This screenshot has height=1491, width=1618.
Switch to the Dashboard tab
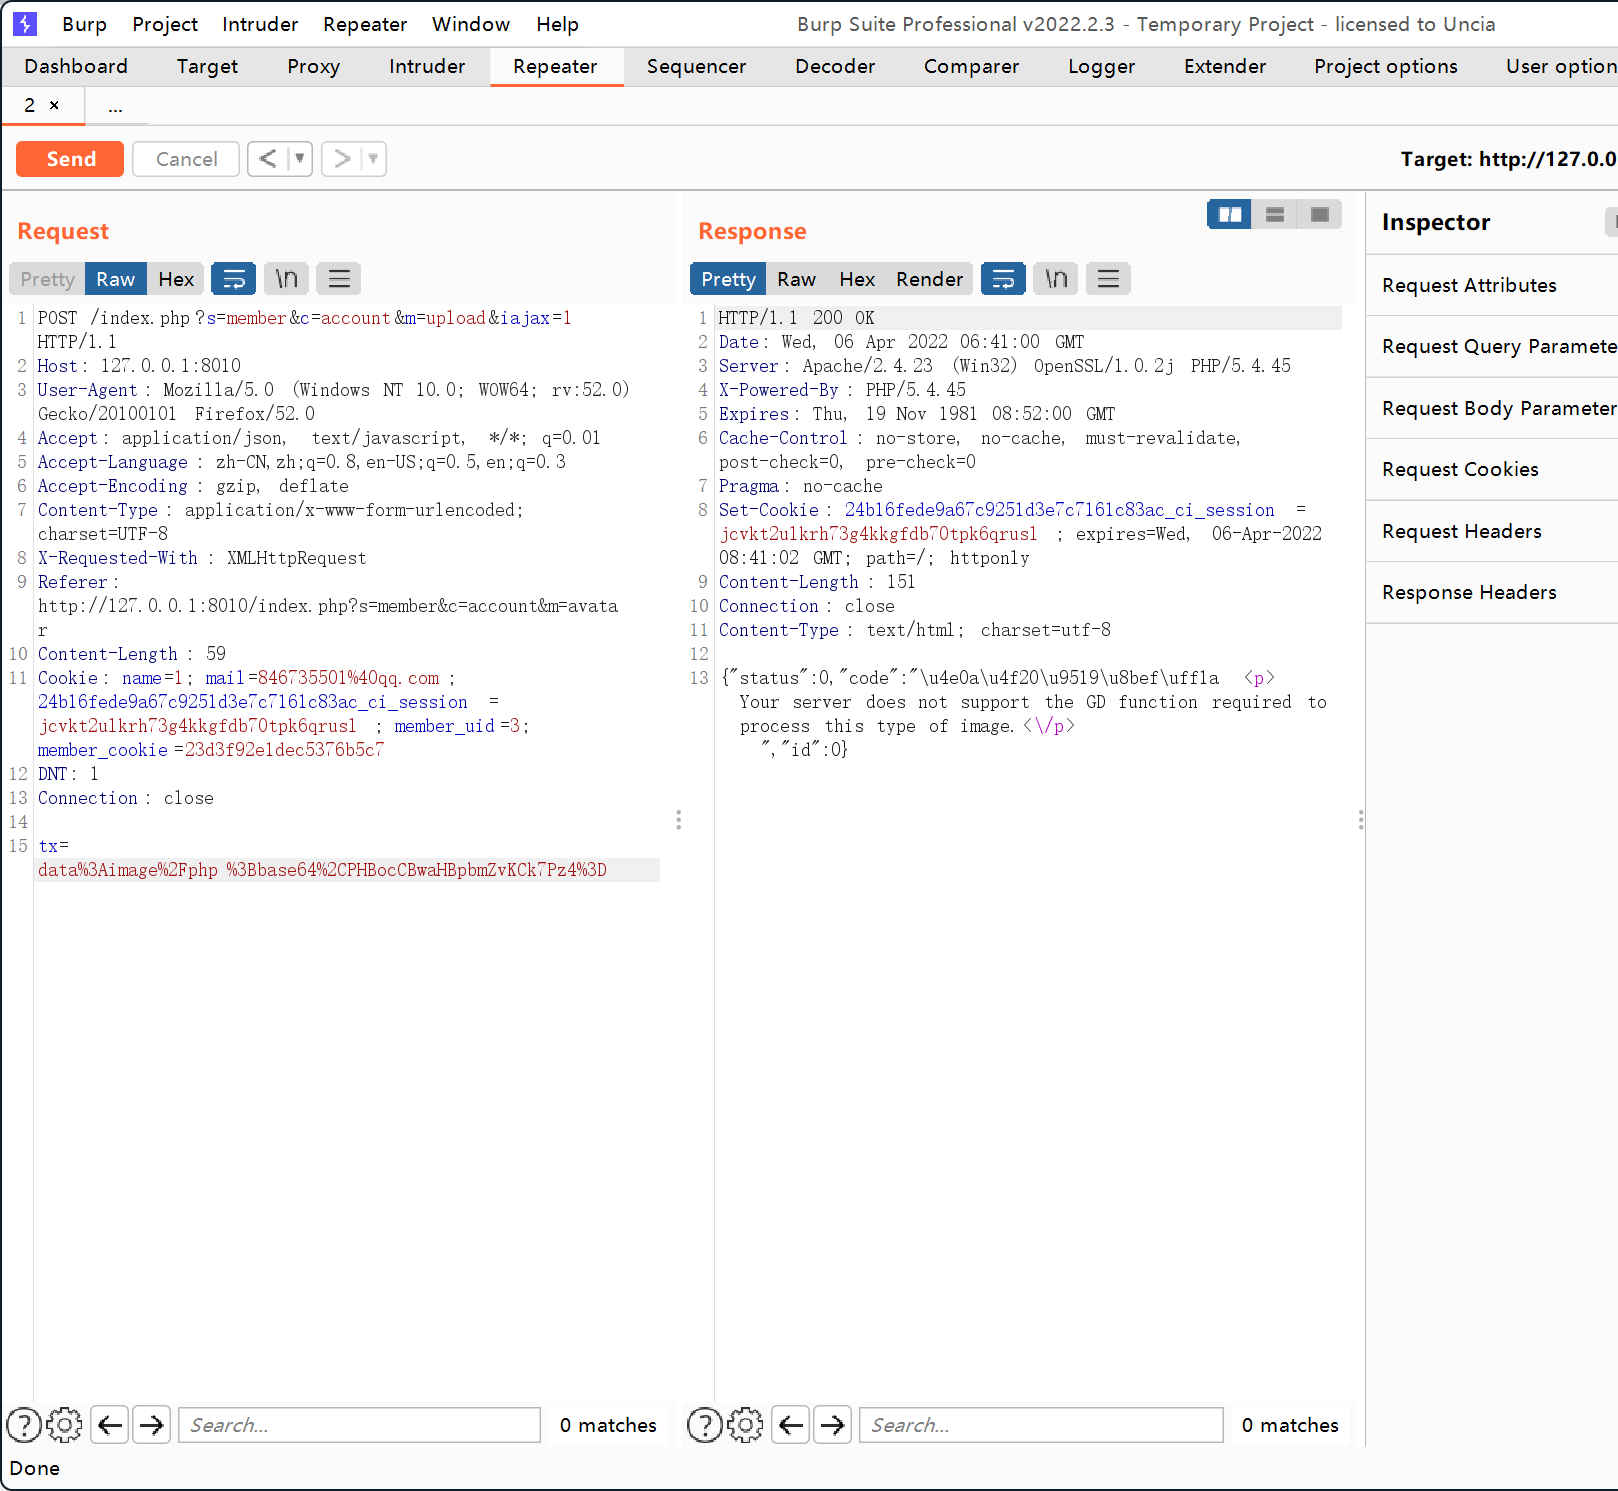[76, 66]
